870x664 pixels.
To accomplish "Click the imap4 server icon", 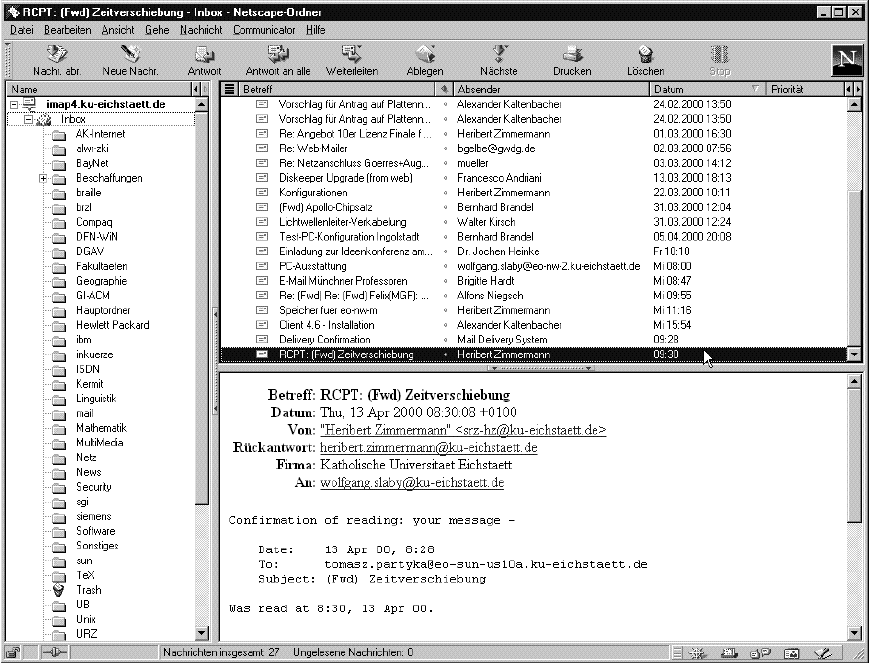I will coord(29,104).
